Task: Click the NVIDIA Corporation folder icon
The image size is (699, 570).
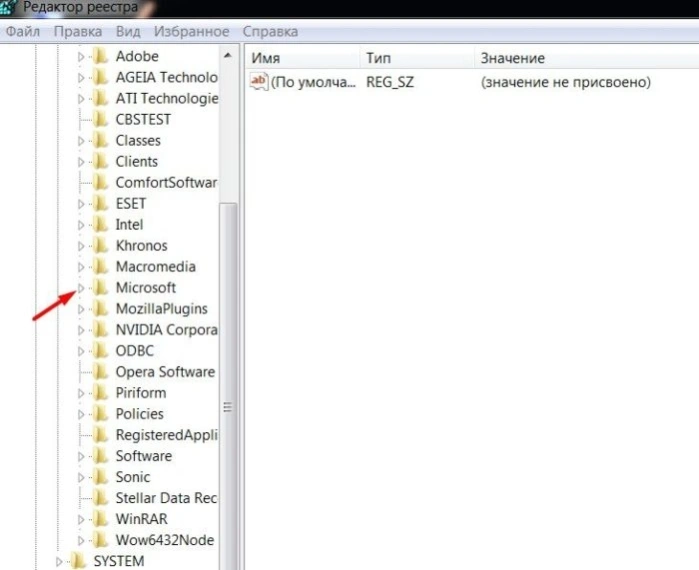Action: click(x=101, y=329)
